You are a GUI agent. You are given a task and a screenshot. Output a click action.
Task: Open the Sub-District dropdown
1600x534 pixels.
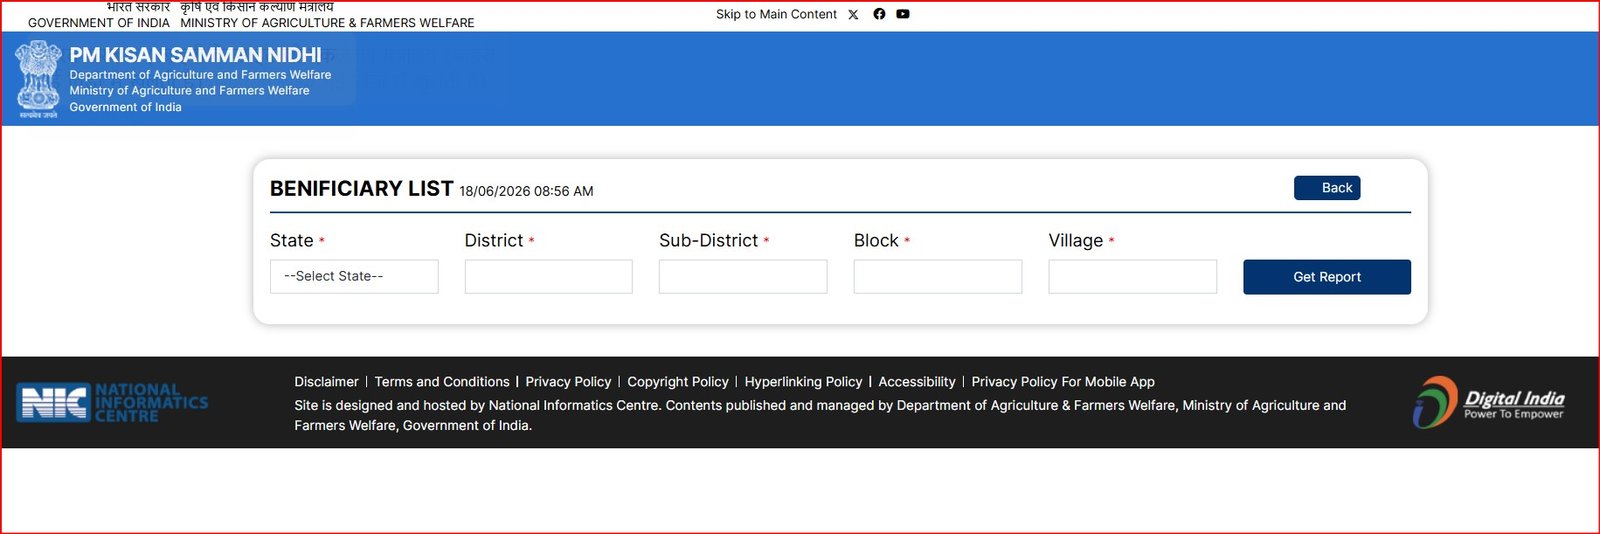[743, 277]
